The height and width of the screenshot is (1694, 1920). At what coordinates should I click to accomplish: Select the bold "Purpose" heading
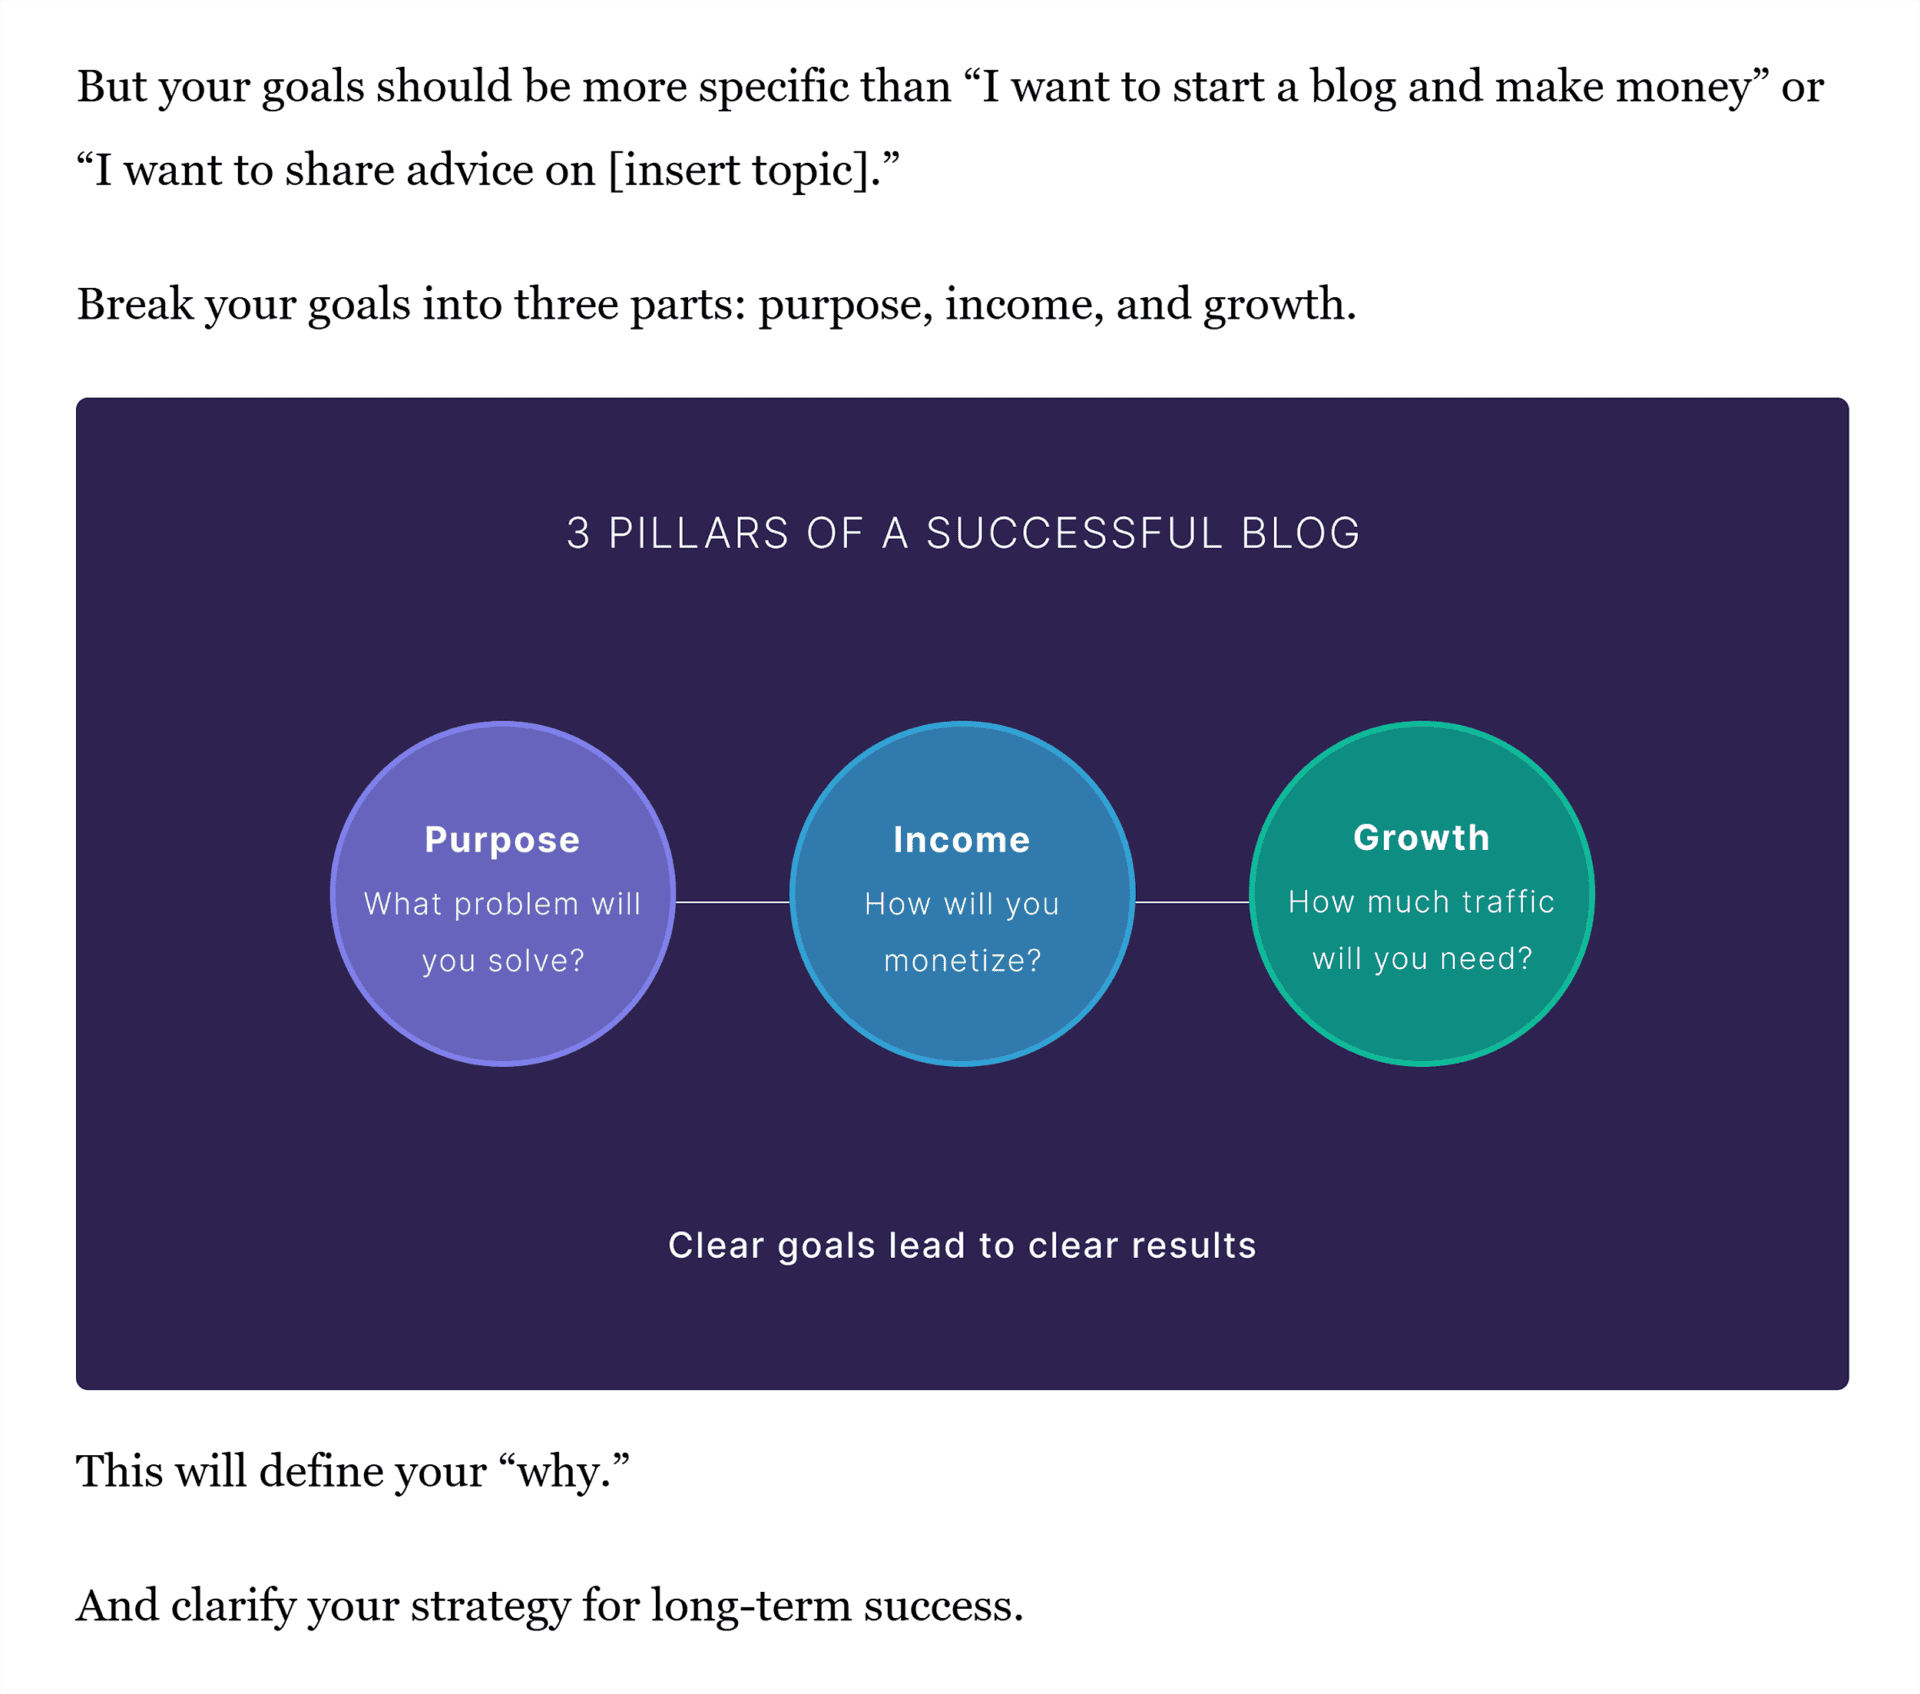(502, 840)
